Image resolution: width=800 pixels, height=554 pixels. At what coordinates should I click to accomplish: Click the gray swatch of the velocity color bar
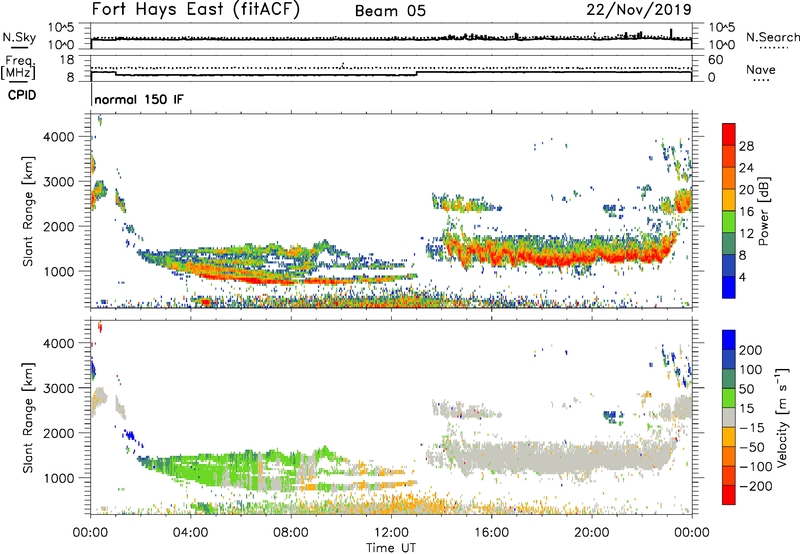click(729, 418)
